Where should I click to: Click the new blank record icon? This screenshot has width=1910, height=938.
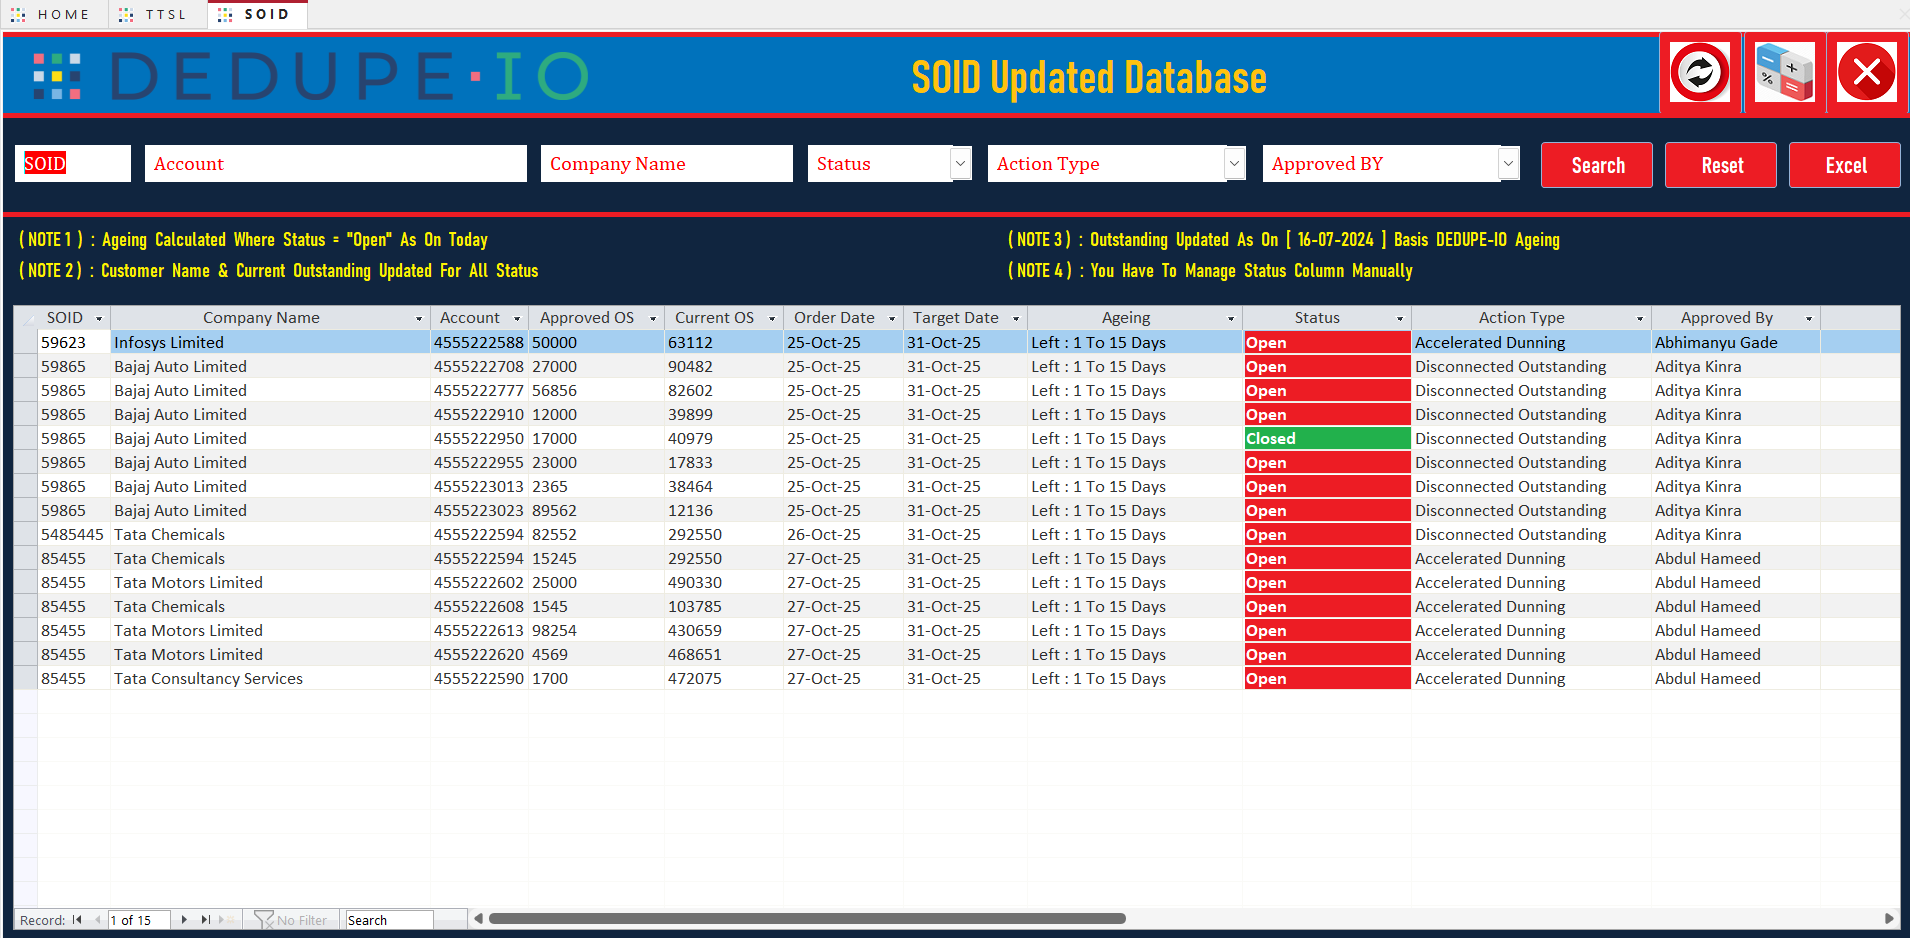tap(230, 918)
